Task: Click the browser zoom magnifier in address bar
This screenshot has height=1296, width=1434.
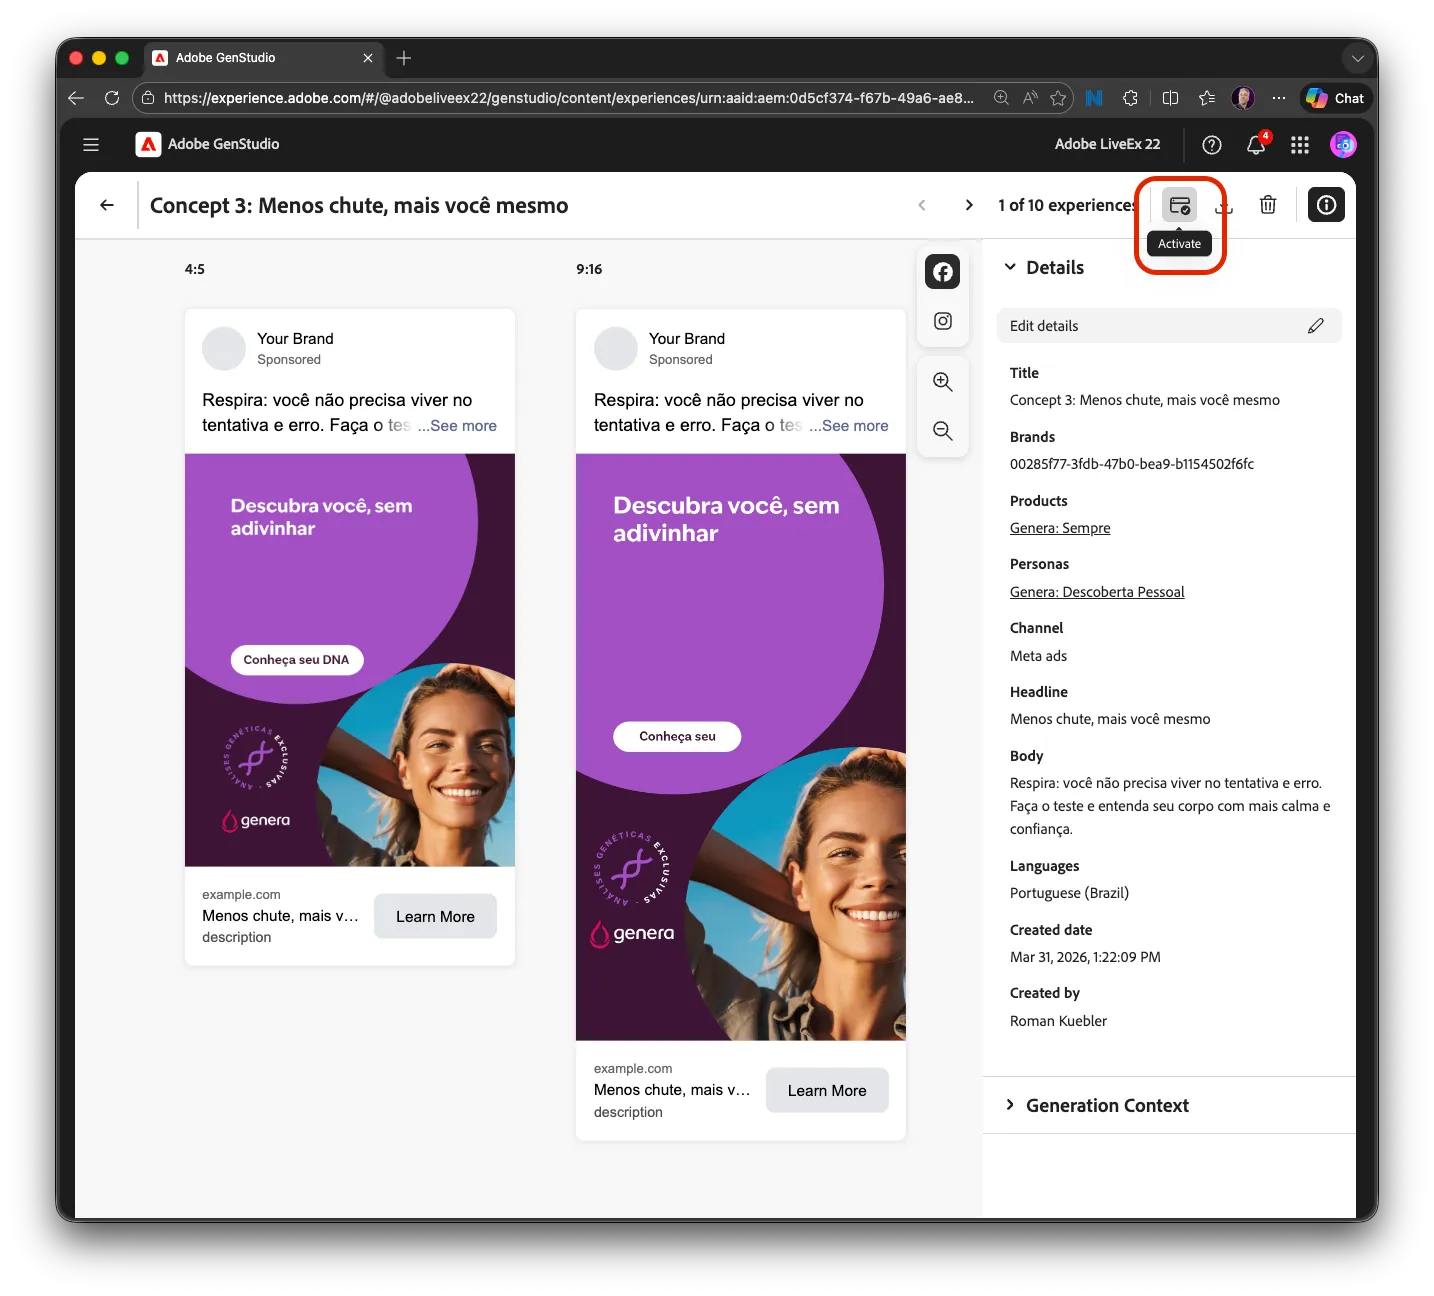Action: point(1001,98)
